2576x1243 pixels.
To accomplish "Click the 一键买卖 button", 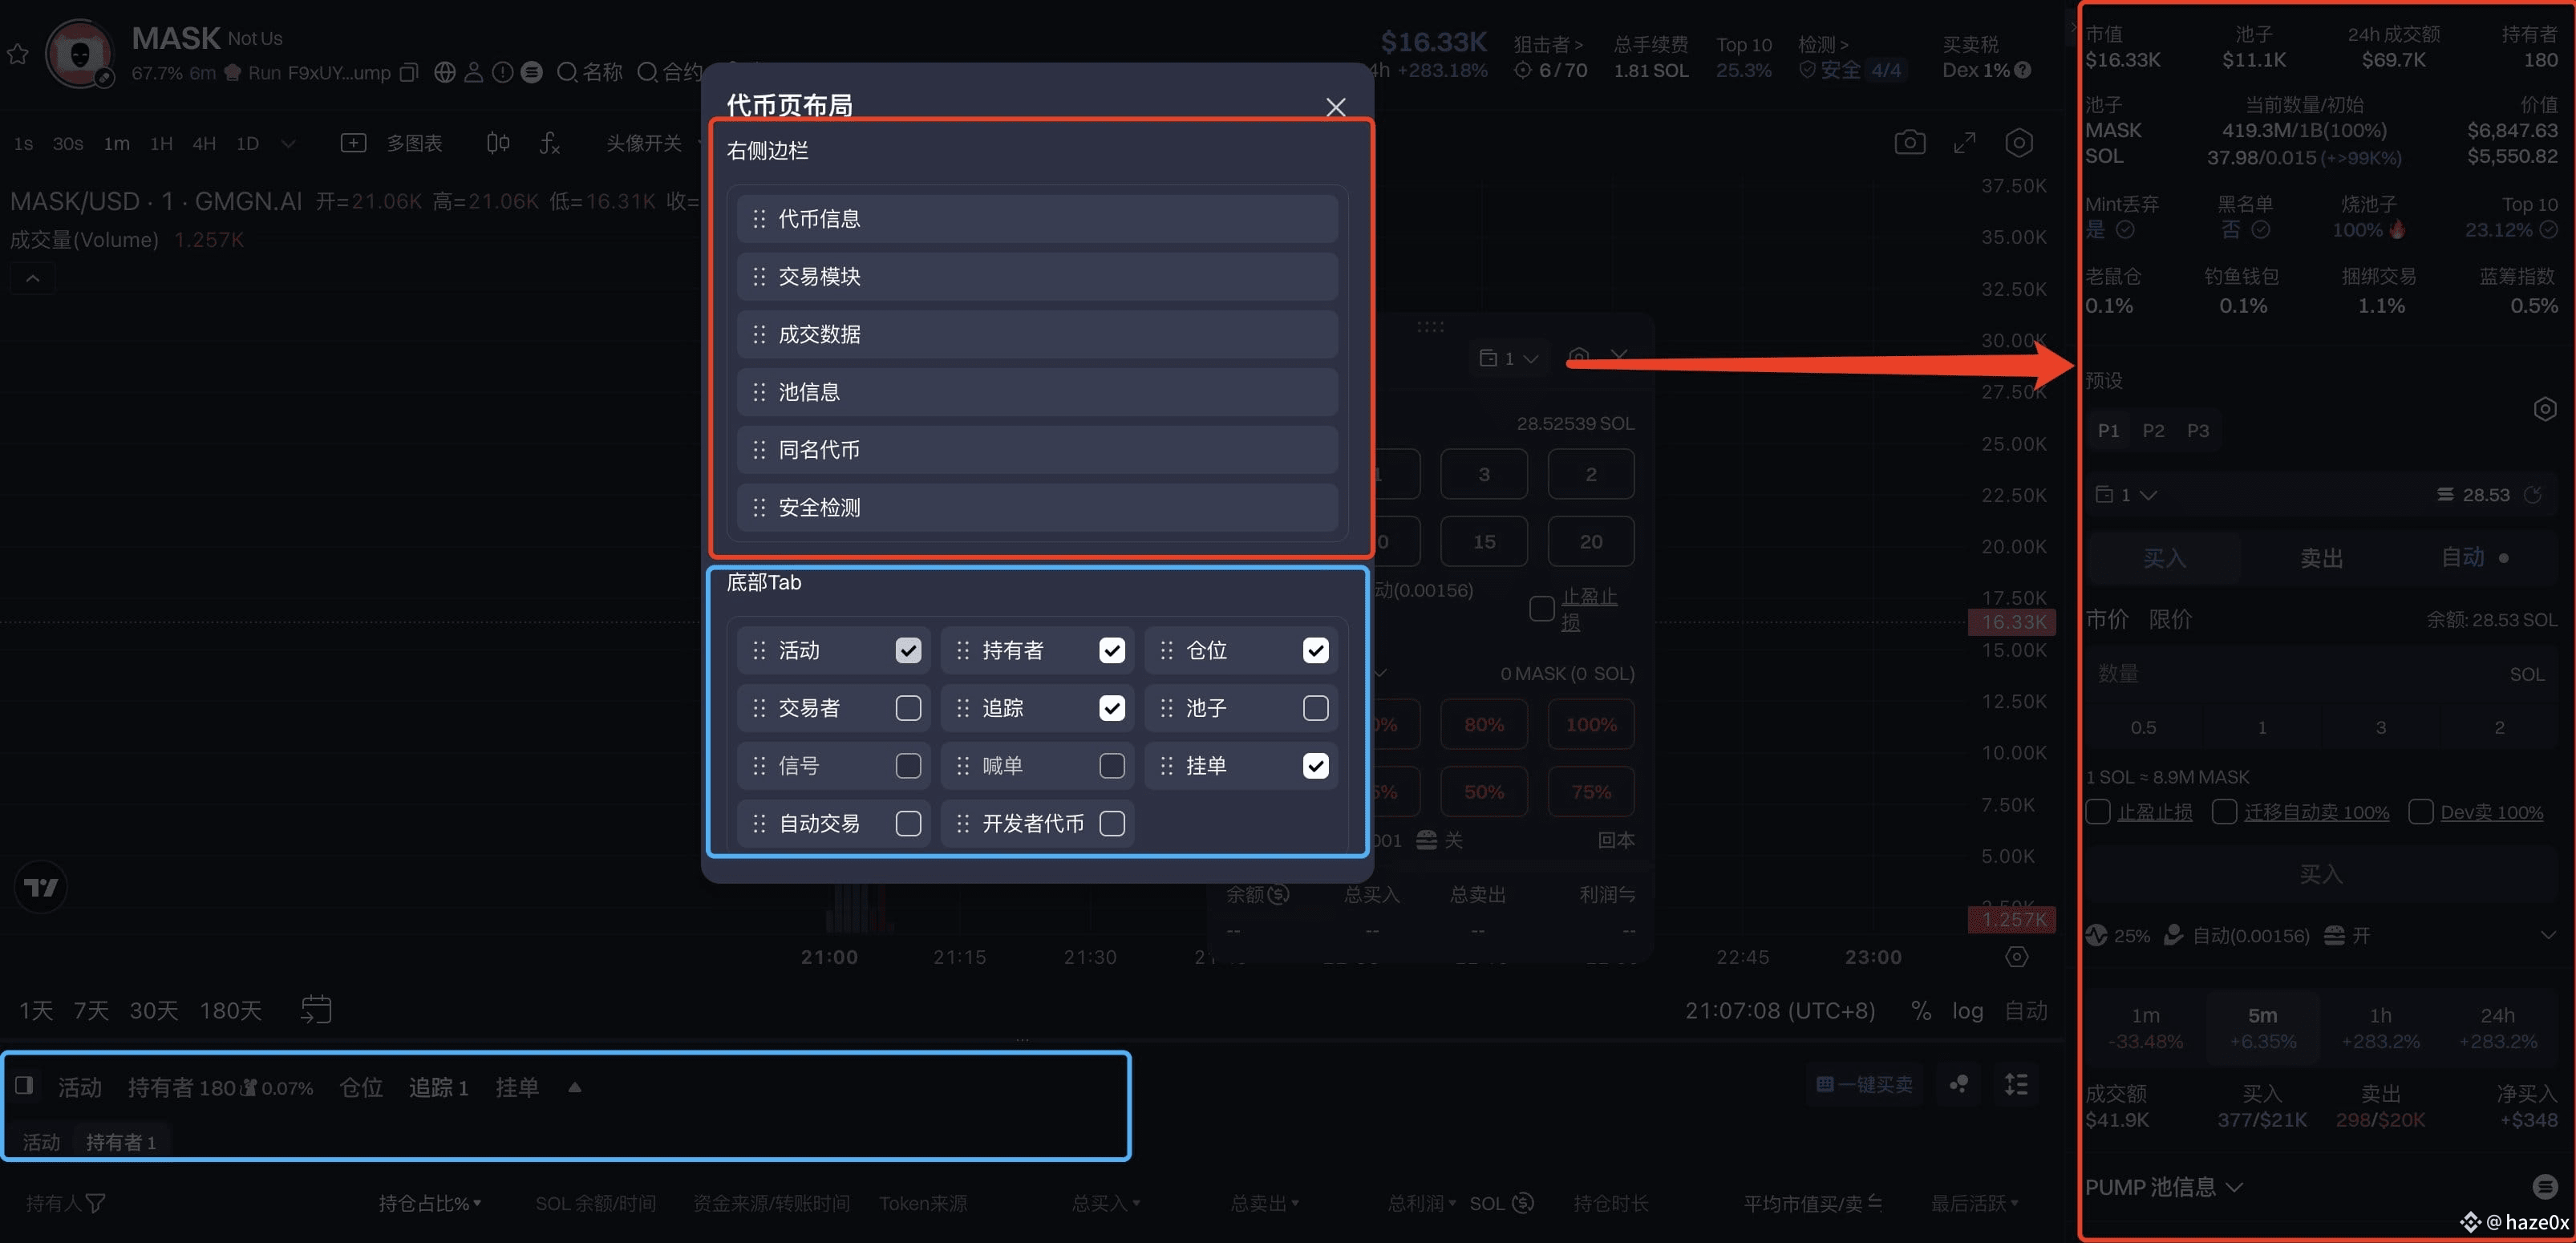I will click(x=1864, y=1084).
